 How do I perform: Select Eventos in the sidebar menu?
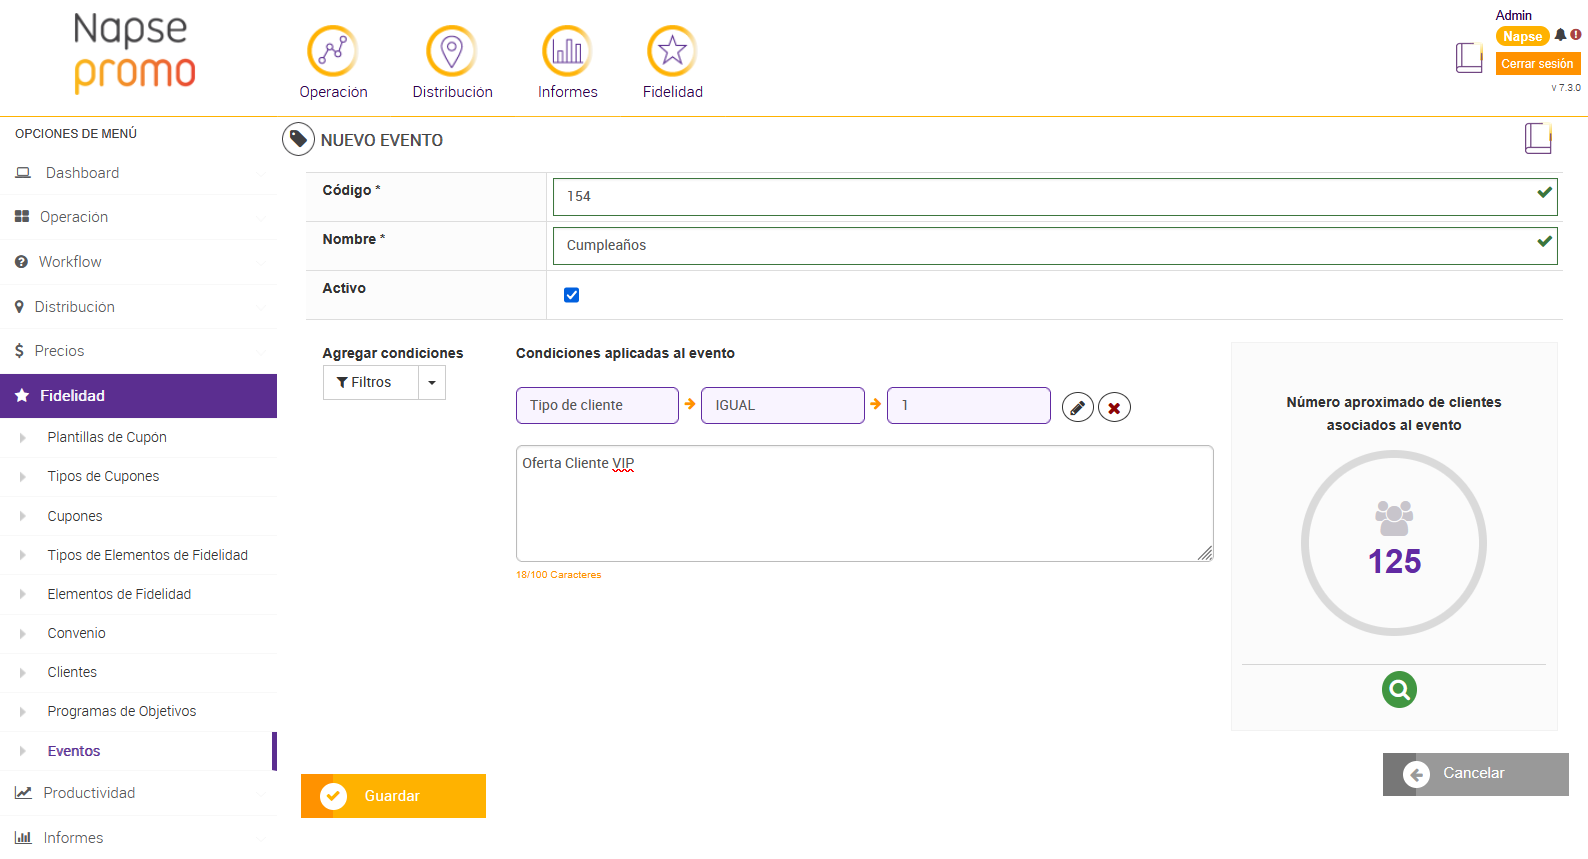(74, 751)
